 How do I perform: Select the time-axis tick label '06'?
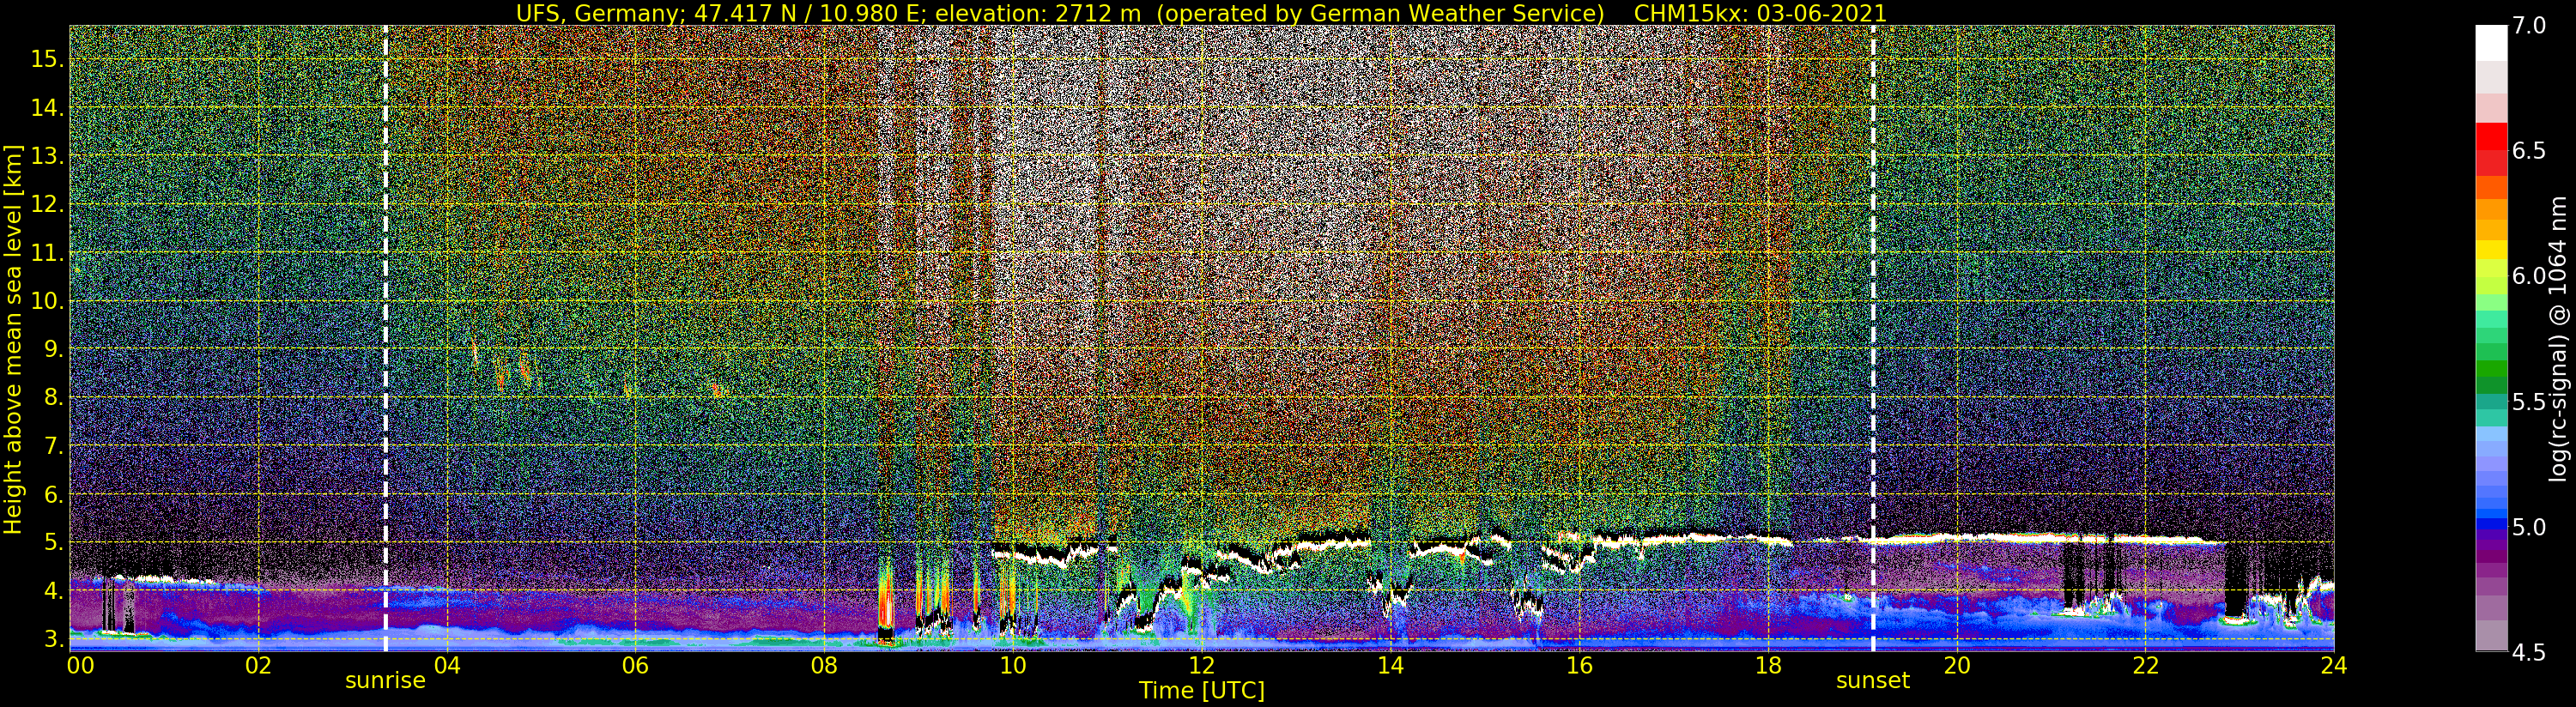tap(635, 665)
